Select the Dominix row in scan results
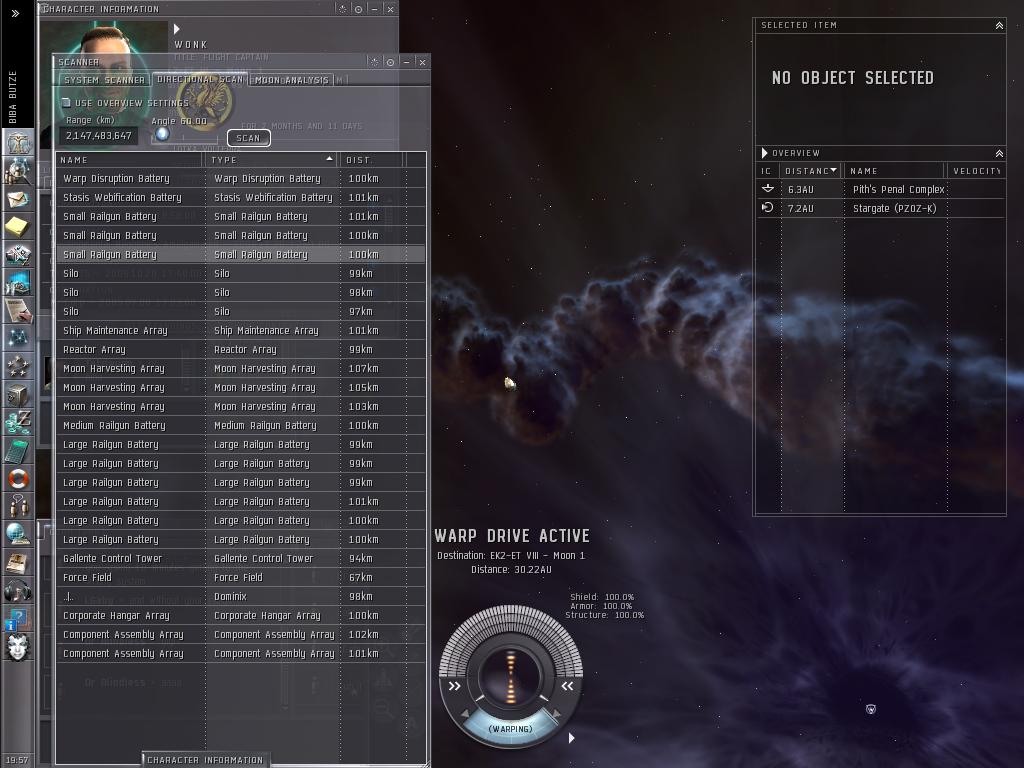Screen dimensions: 1024x768 [x=241, y=596]
